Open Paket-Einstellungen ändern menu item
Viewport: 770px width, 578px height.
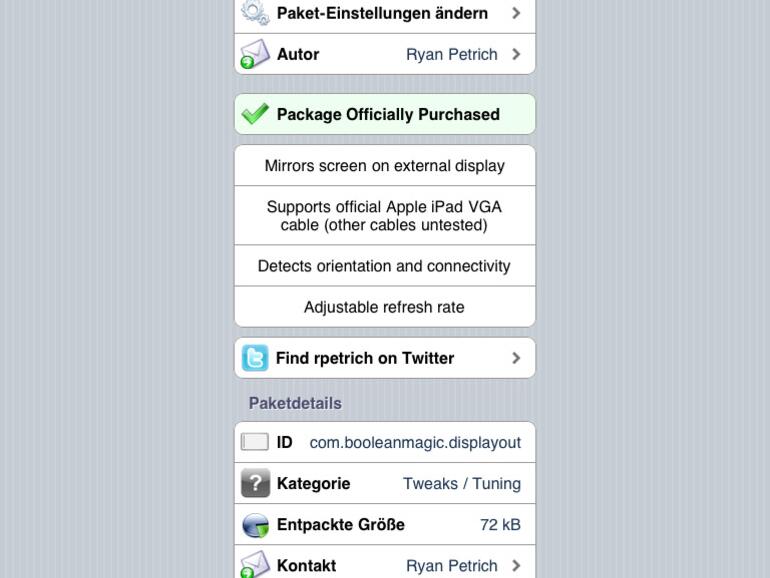pos(382,13)
